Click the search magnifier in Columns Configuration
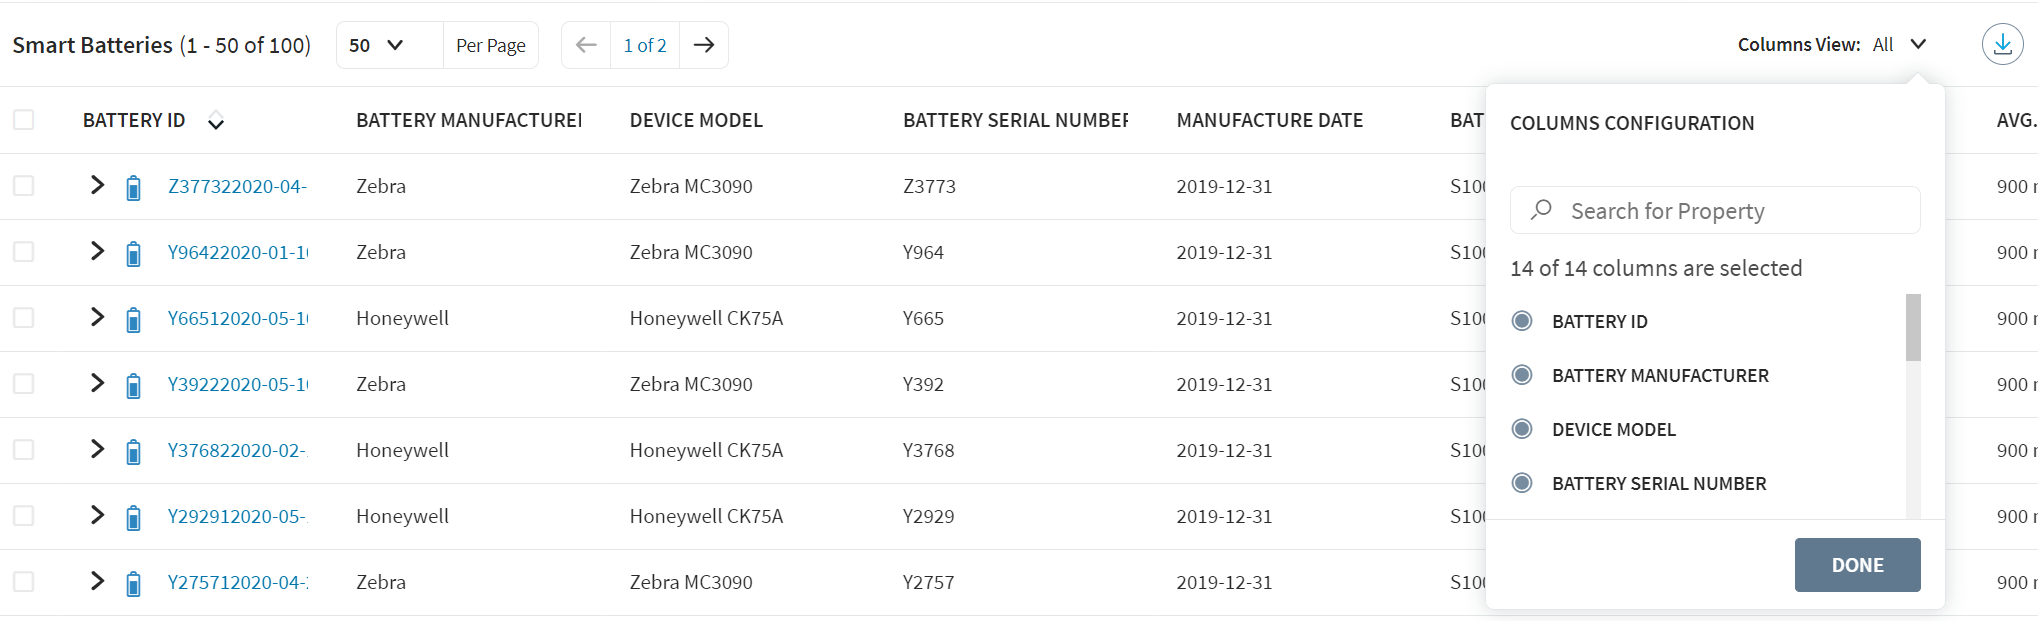This screenshot has height=621, width=2038. (1541, 210)
